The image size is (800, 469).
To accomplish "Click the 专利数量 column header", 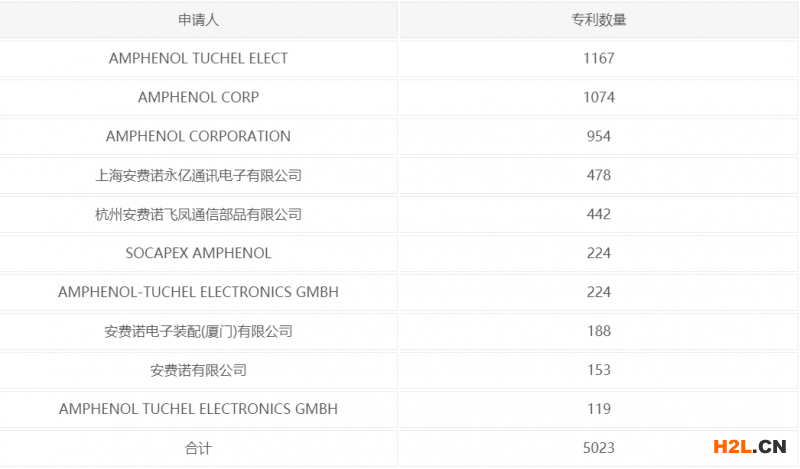I will 598,19.
